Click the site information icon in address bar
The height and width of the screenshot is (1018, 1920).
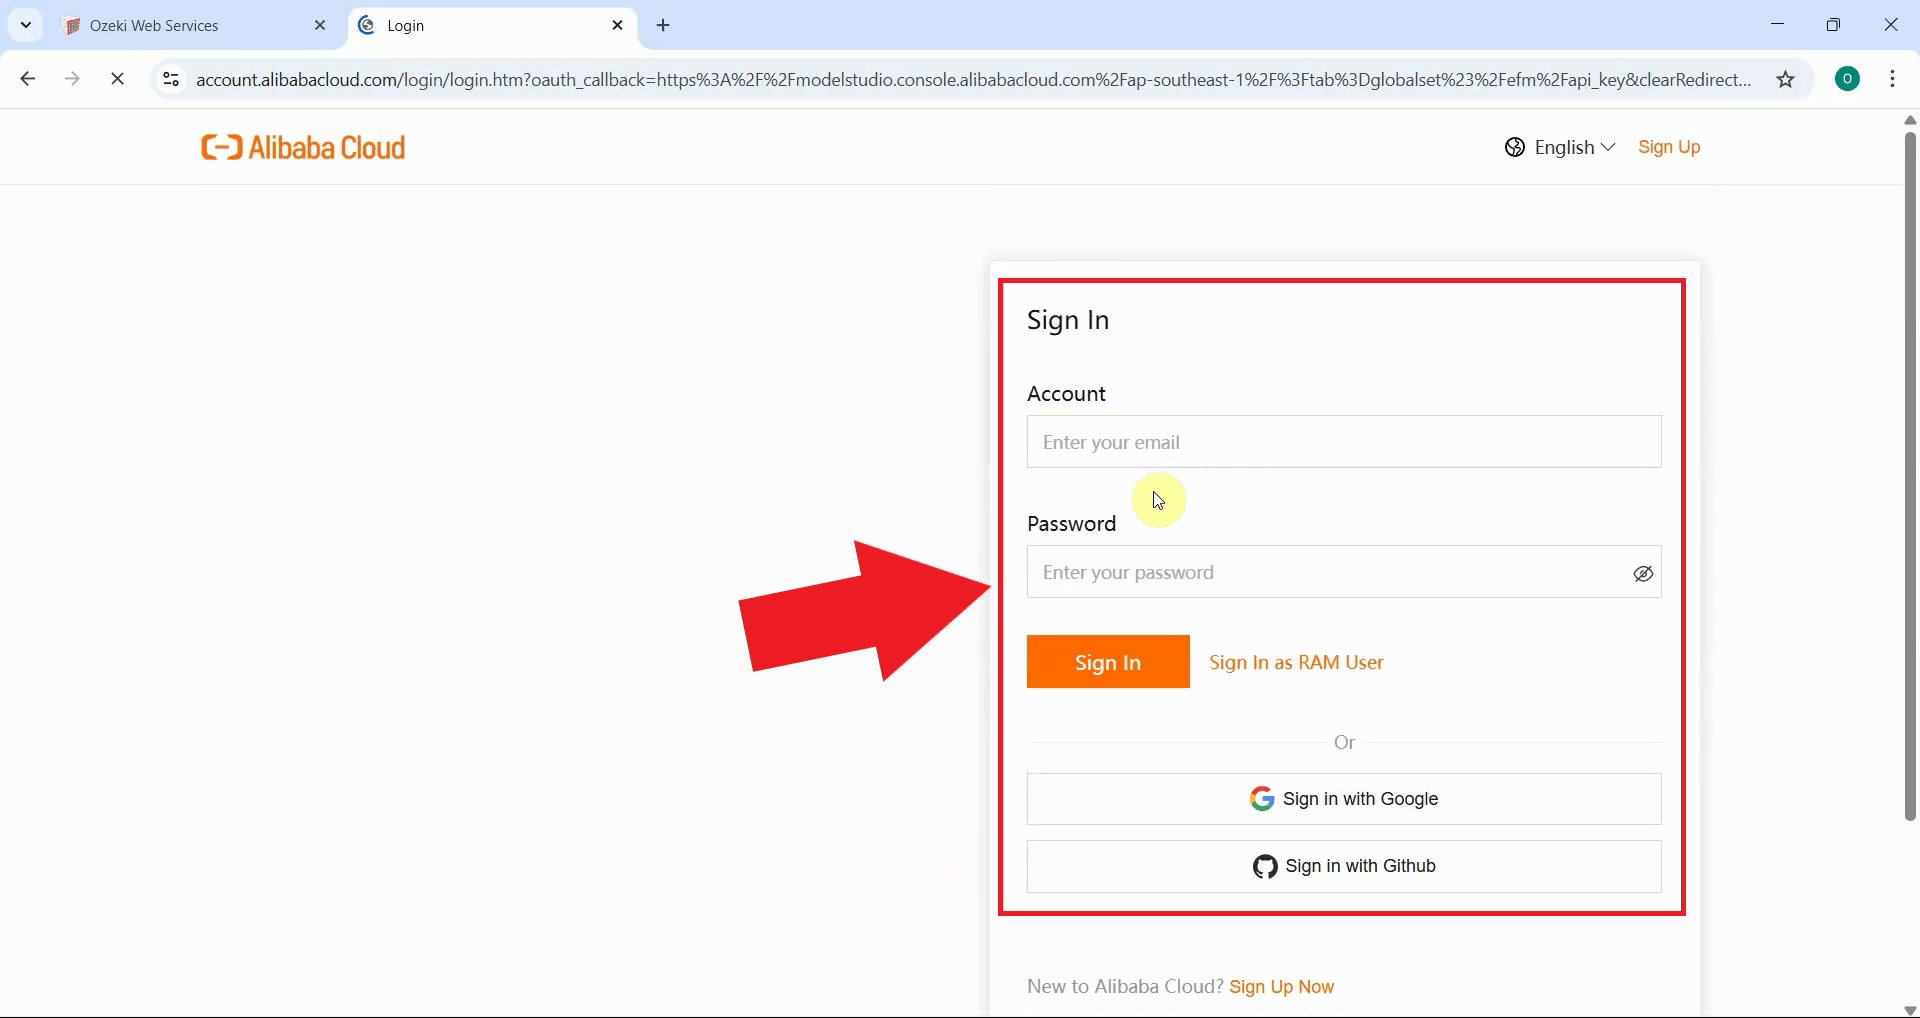pyautogui.click(x=170, y=80)
